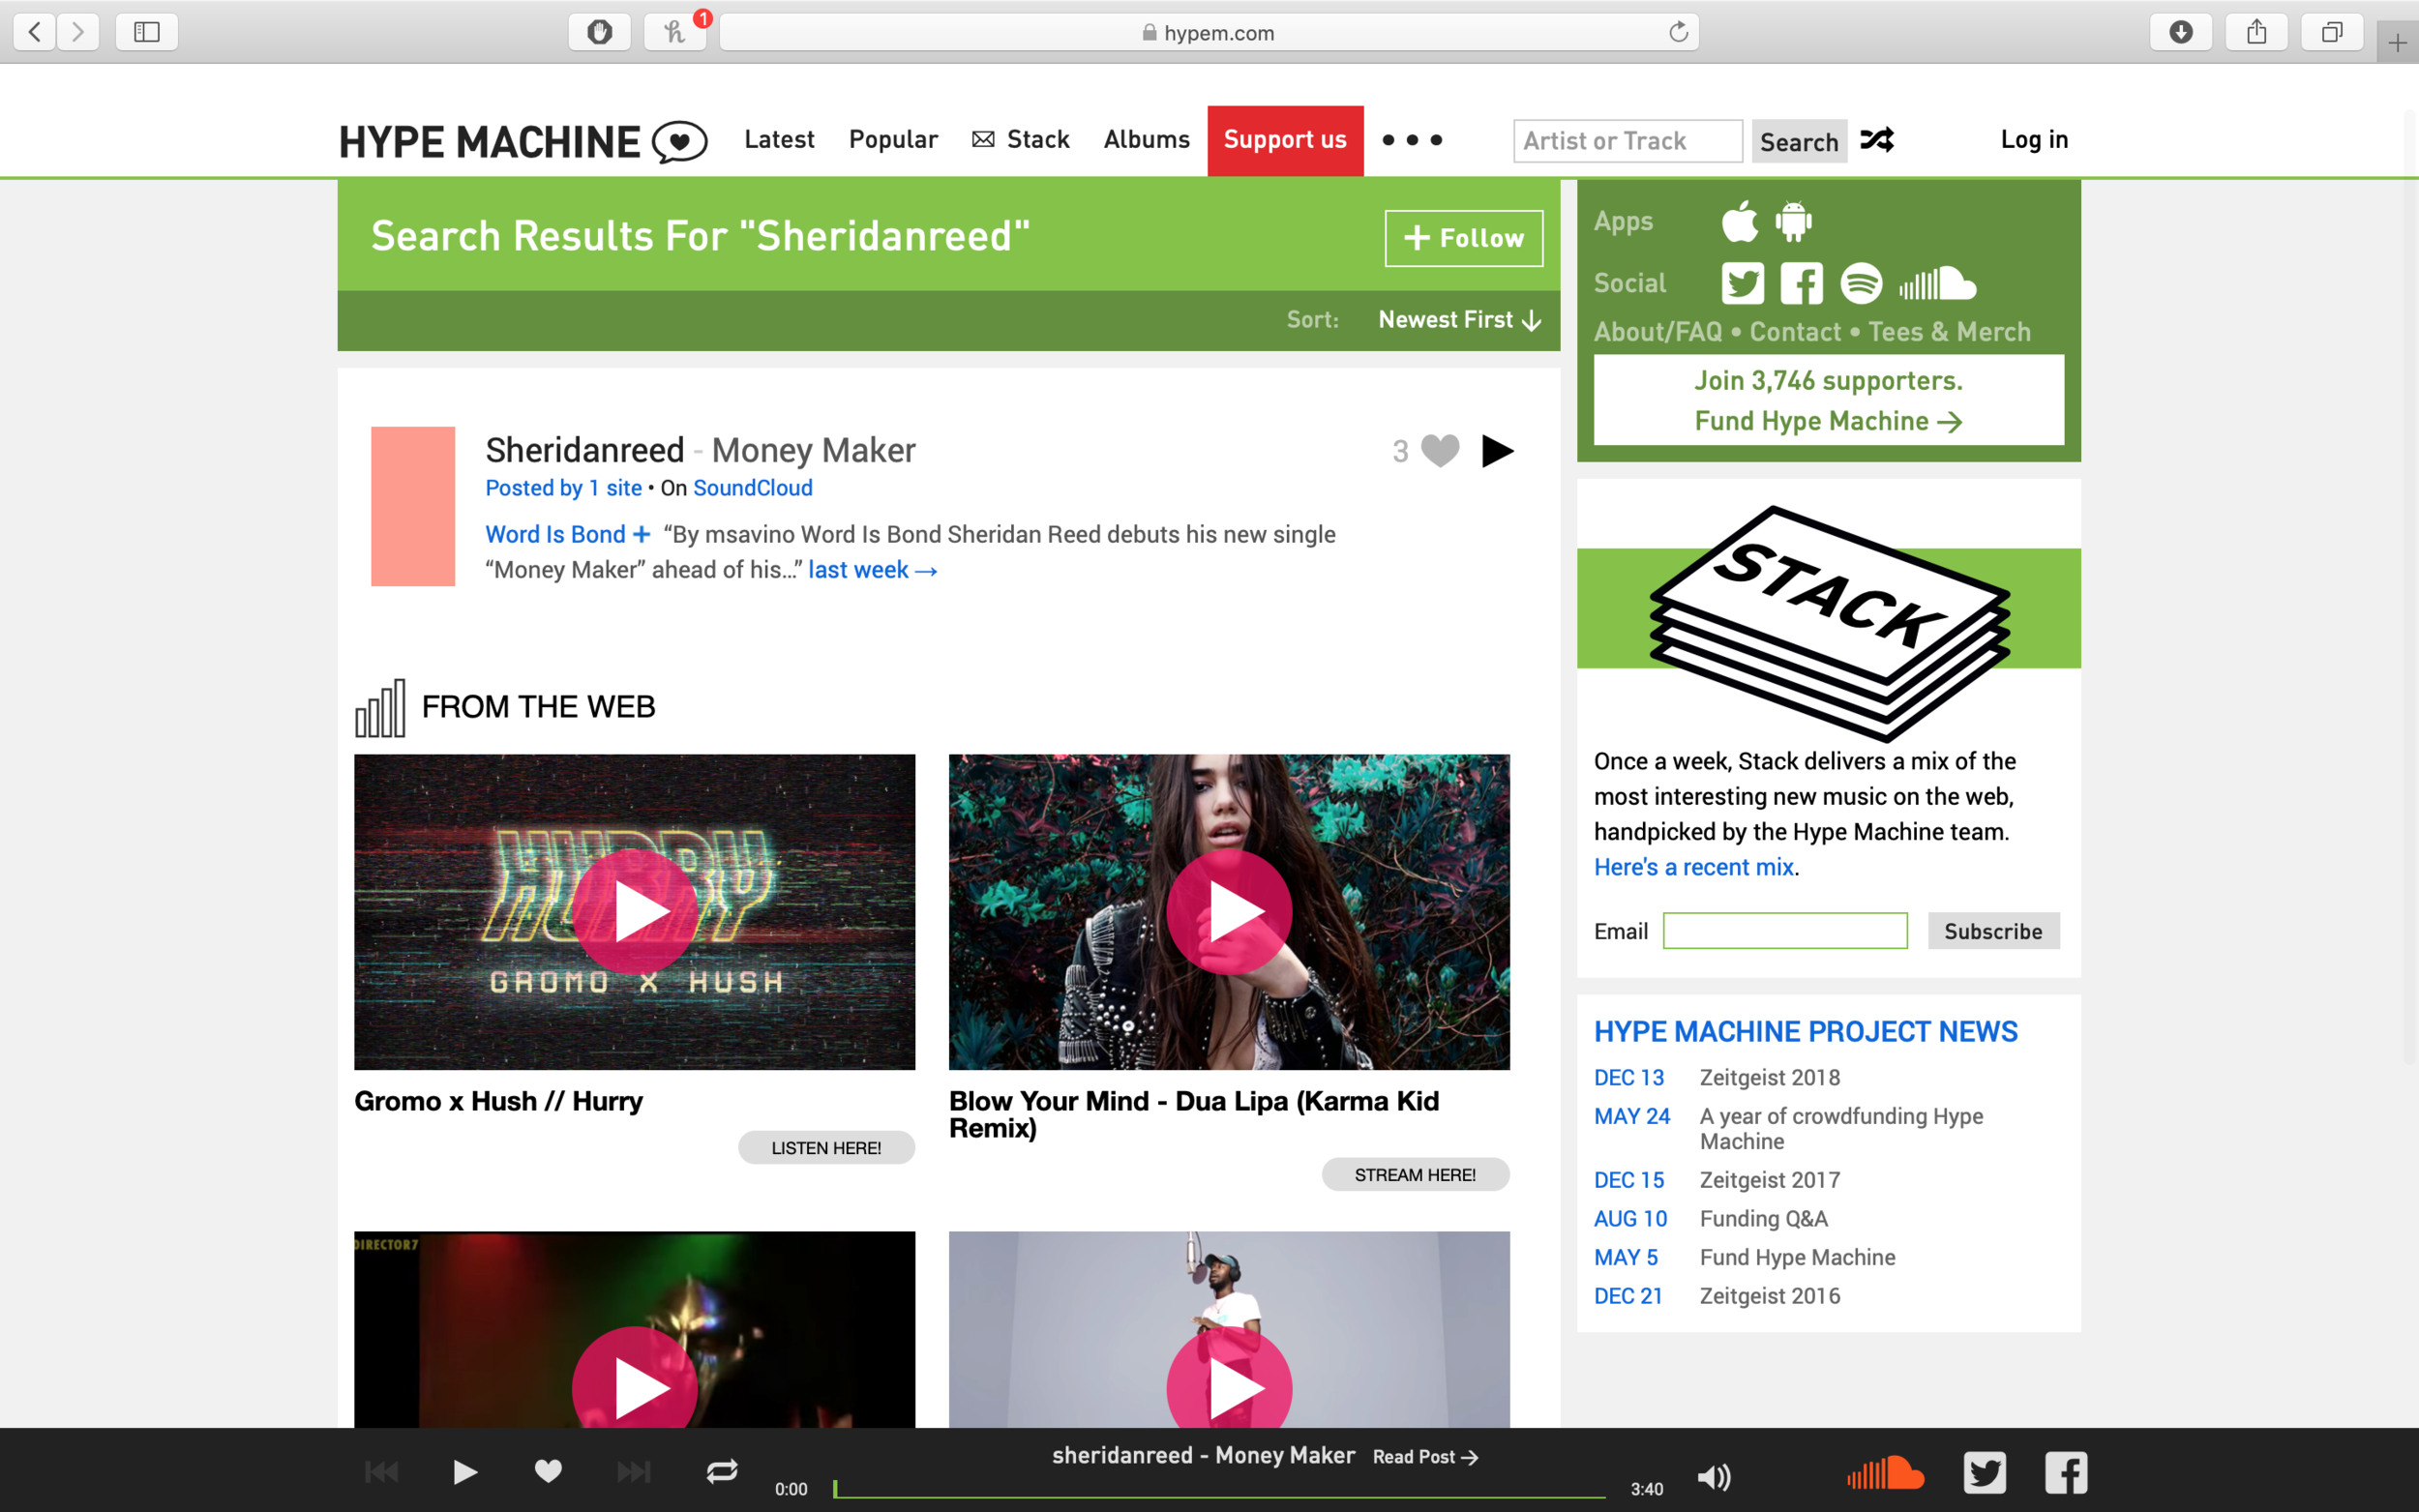2419x1512 pixels.
Task: Open Tees & Merch link
Action: [1949, 332]
